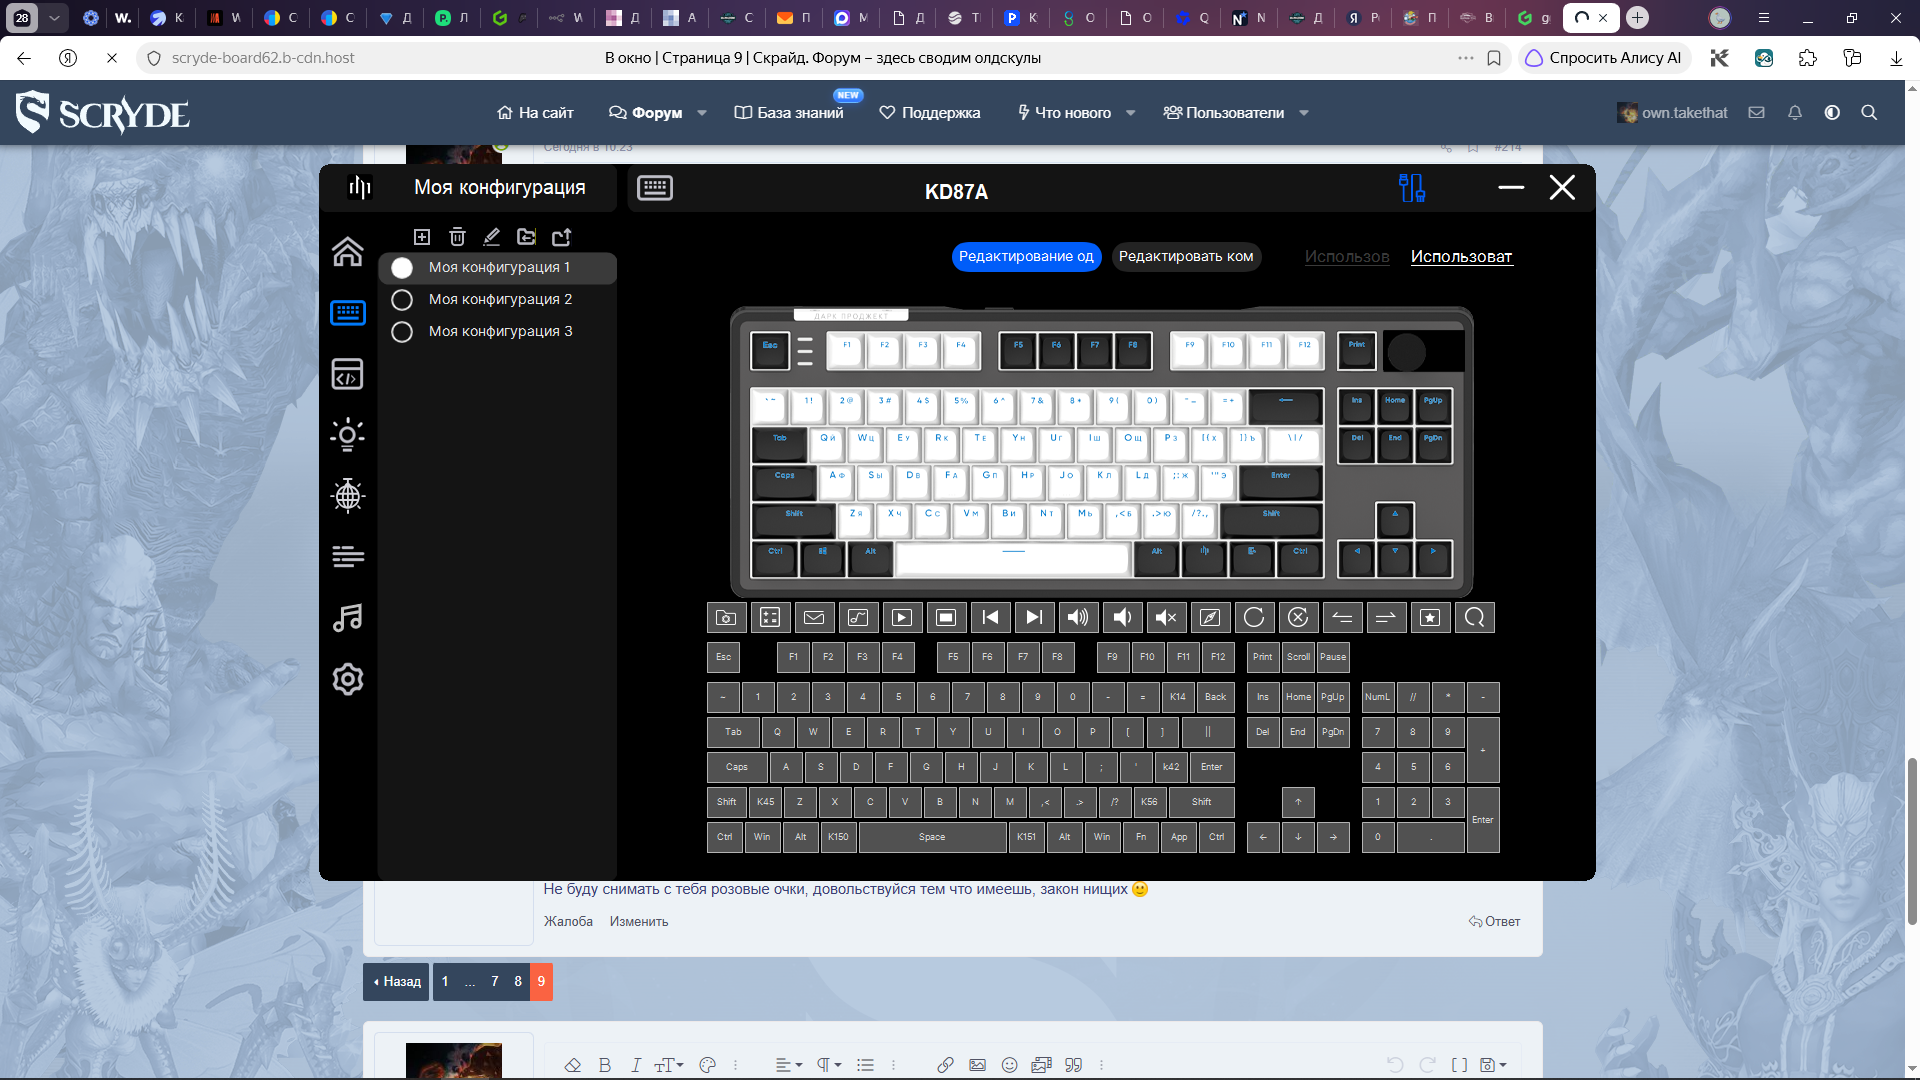Screen dimensions: 1920x1080
Task: Rename the configuration with the pencil icon
Action: (491, 237)
